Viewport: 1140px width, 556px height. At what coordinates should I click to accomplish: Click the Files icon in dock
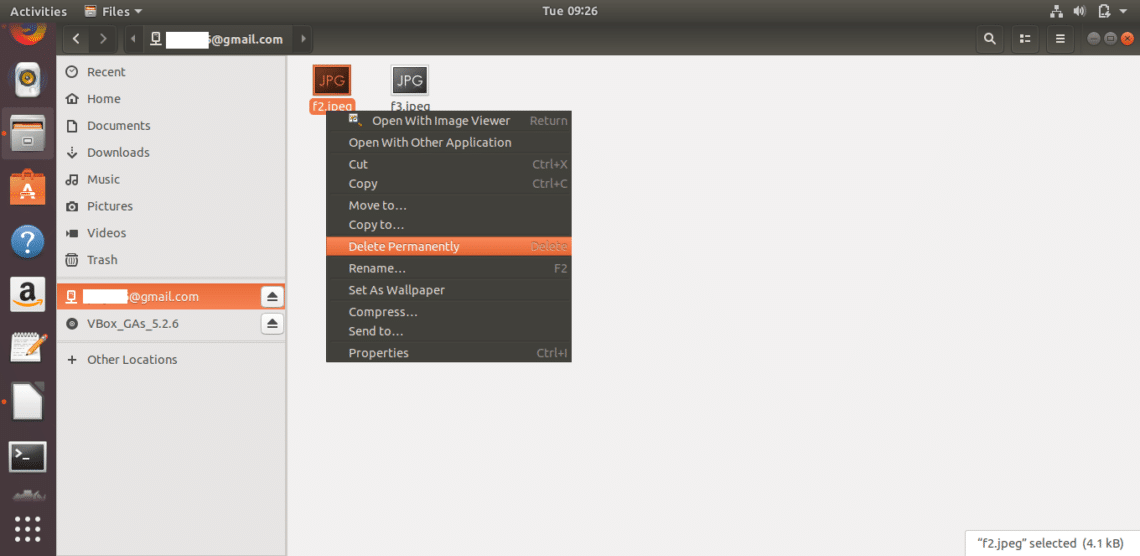click(28, 134)
